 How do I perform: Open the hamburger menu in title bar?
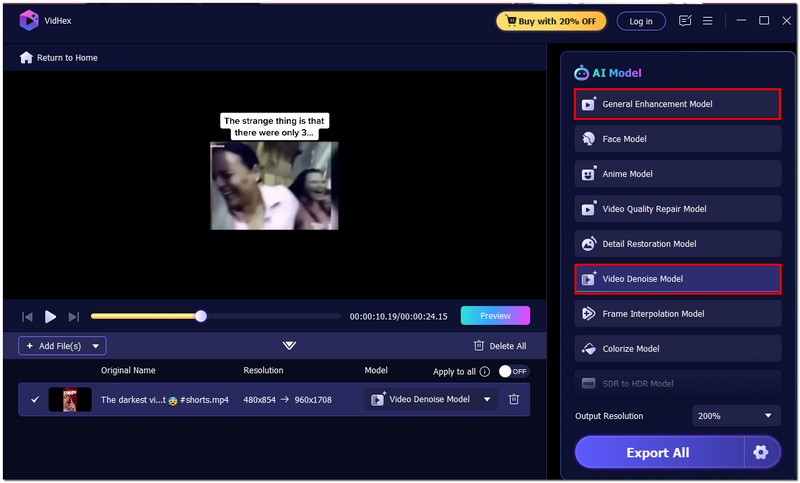click(708, 21)
